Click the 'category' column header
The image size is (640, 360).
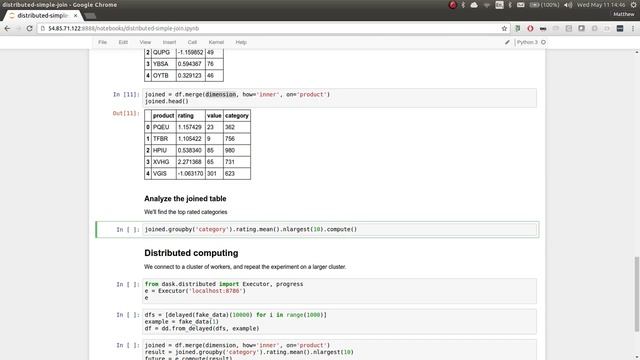[x=237, y=116]
